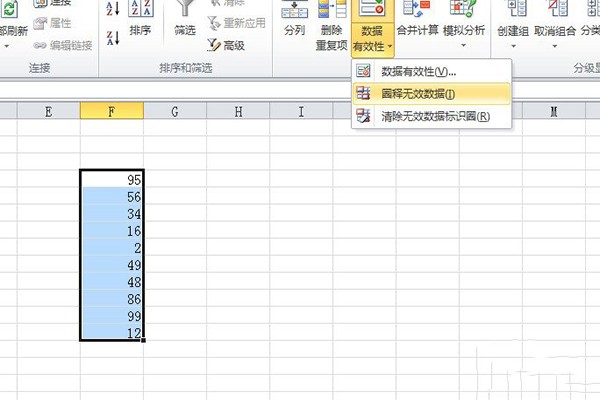Expand the 取消组合 ungroup dropdown
600x400 pixels.
pos(554,46)
